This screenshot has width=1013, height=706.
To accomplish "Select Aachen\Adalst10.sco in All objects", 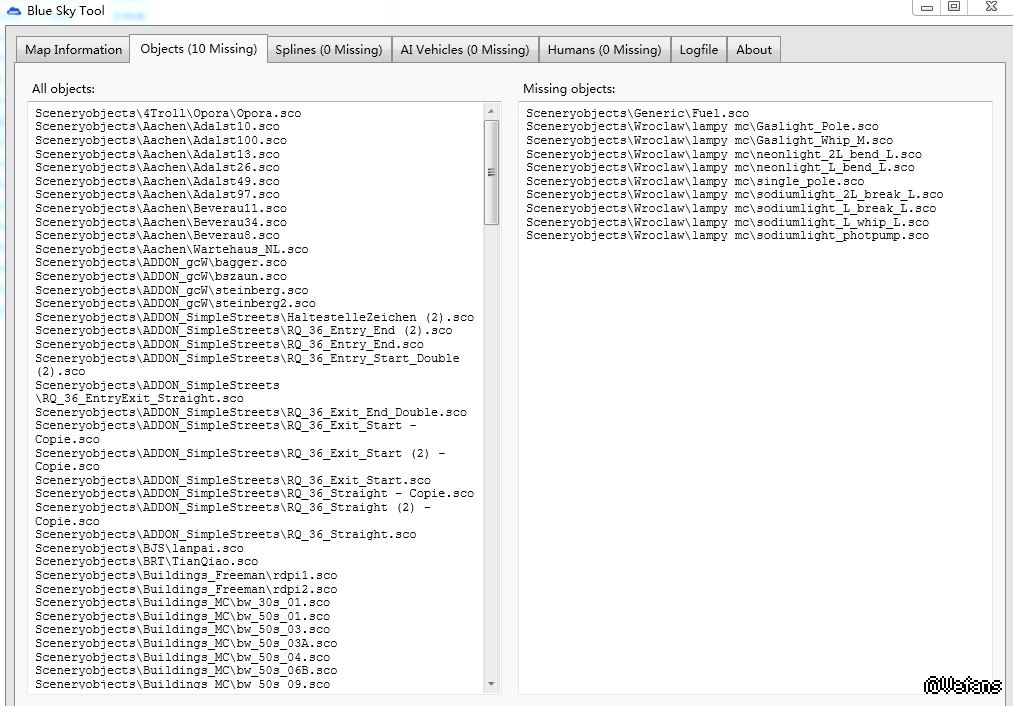I will tap(157, 127).
